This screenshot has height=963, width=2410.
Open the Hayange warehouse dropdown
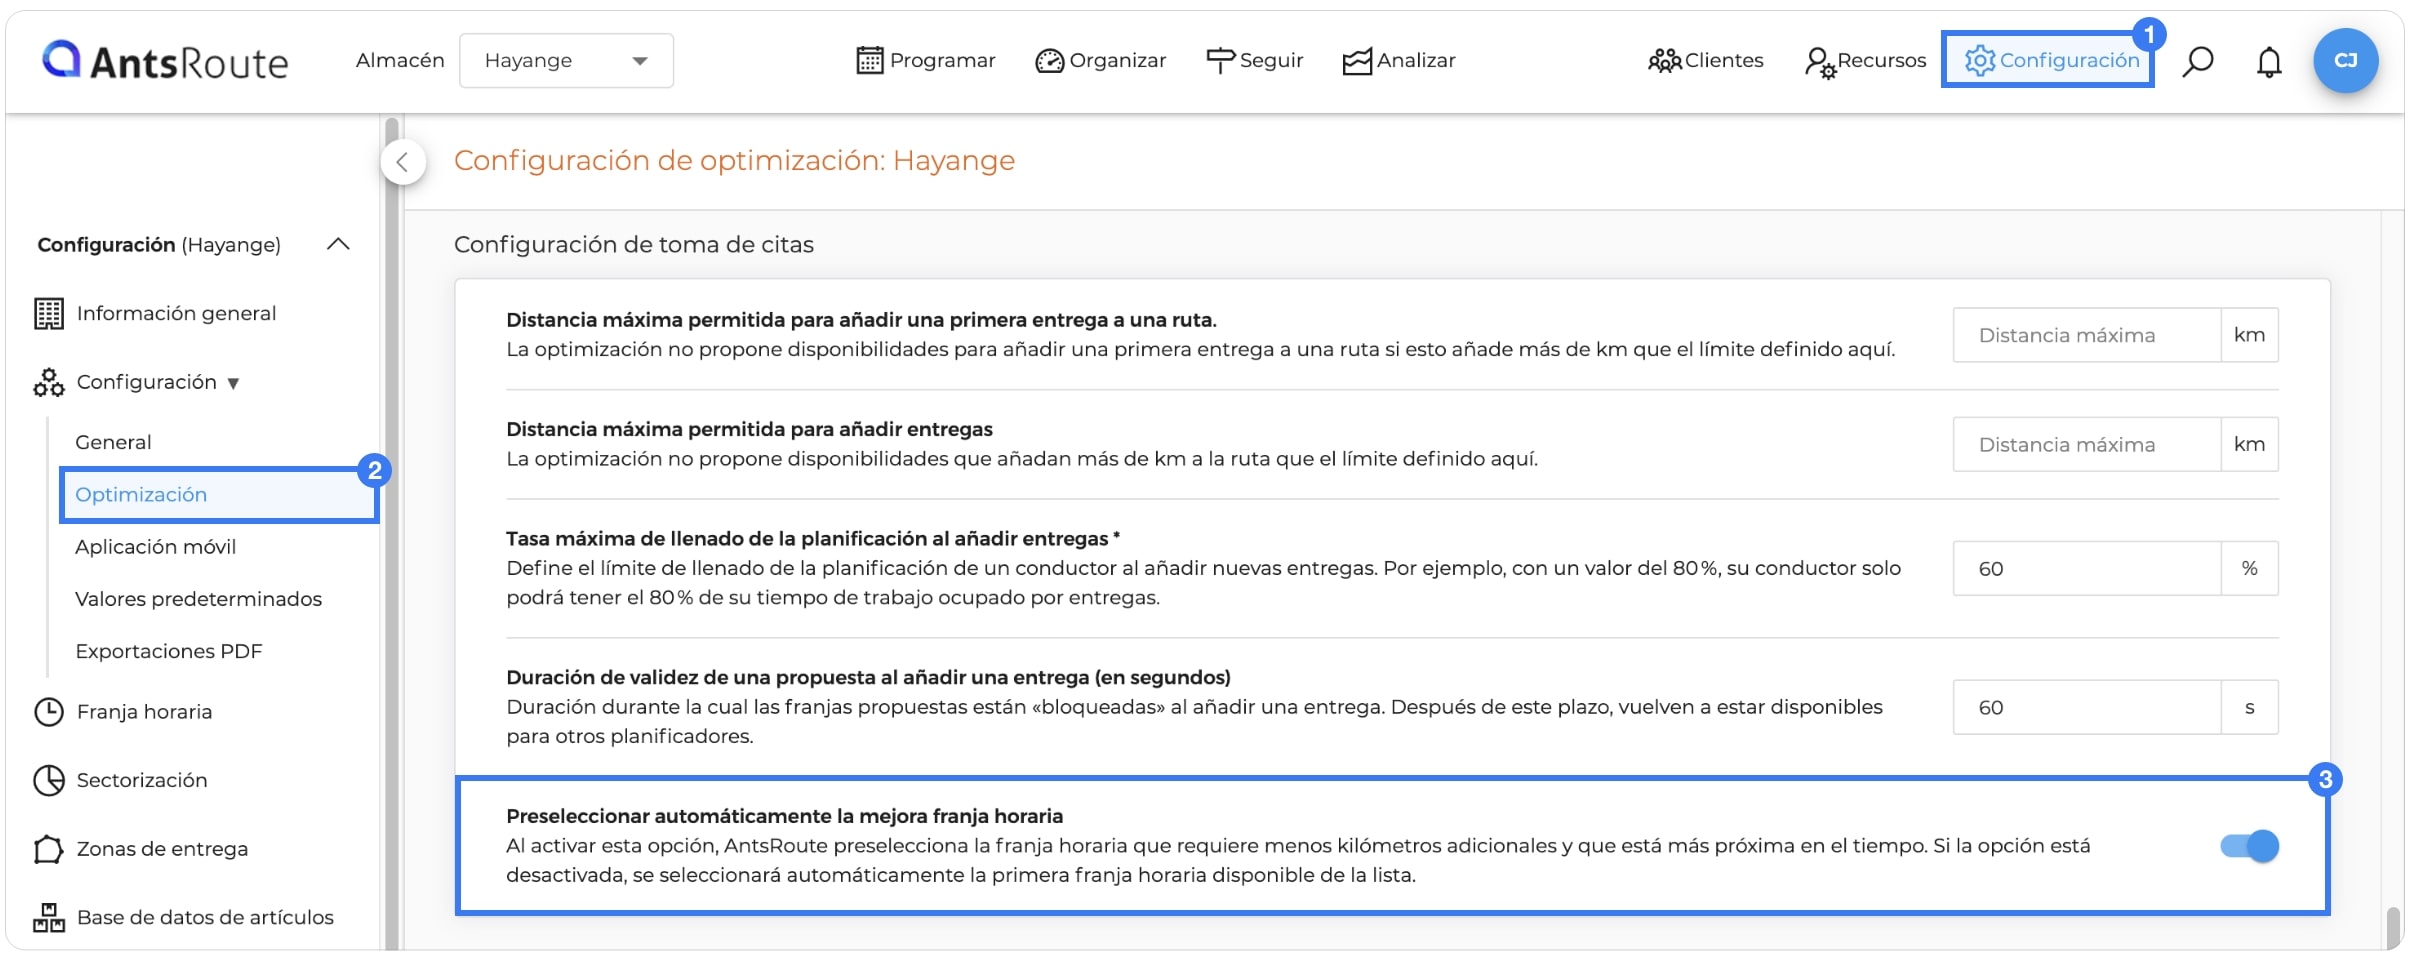coord(566,61)
